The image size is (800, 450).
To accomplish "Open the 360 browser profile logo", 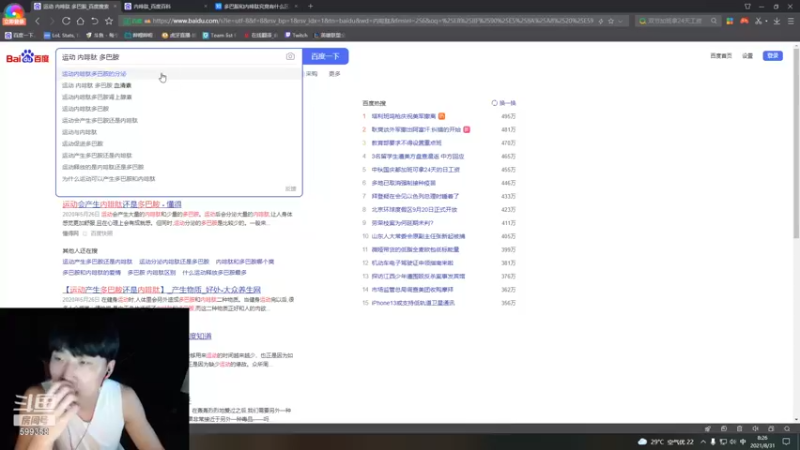I will pos(14,13).
